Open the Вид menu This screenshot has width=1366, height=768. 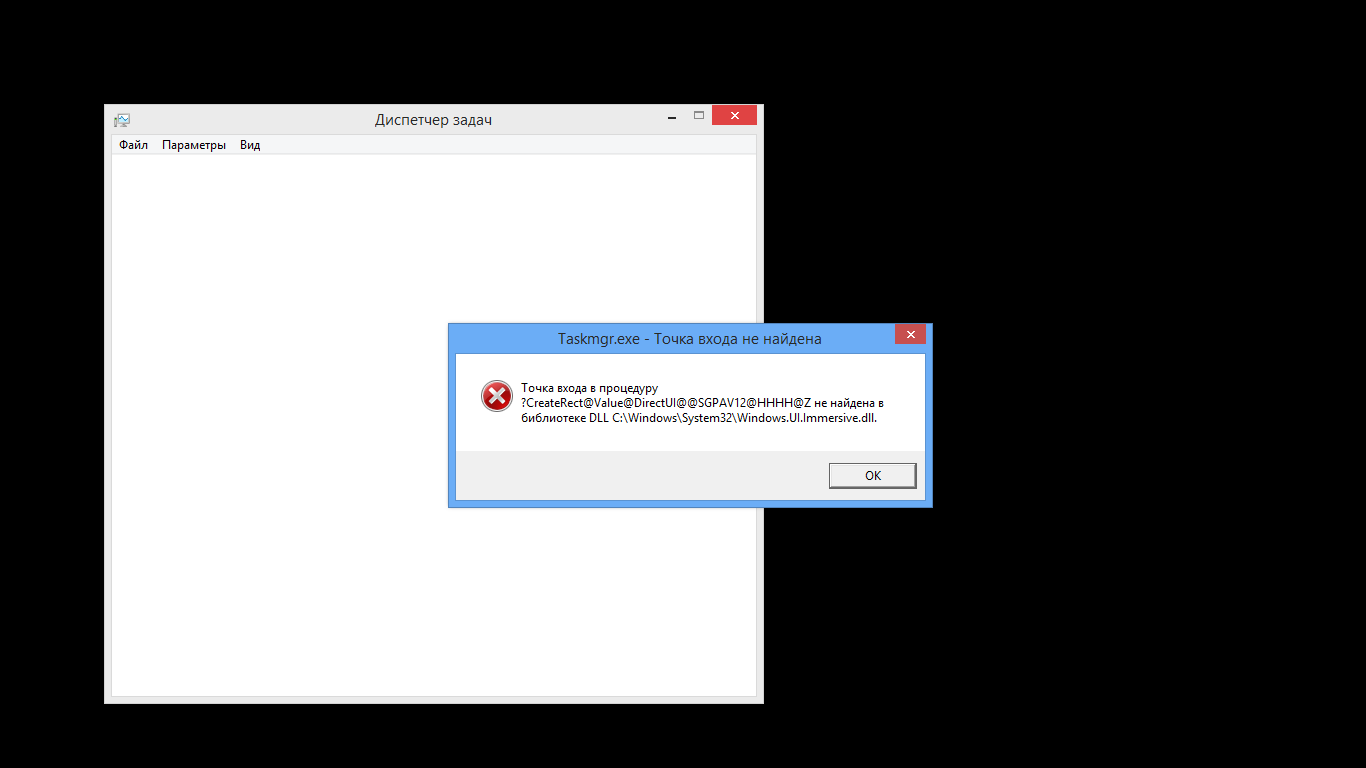[x=250, y=145]
